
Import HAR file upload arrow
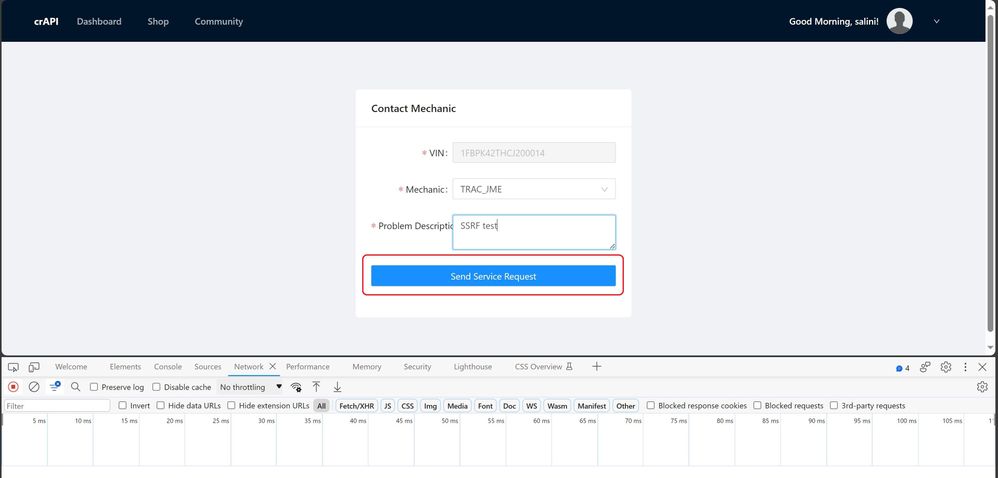point(316,387)
